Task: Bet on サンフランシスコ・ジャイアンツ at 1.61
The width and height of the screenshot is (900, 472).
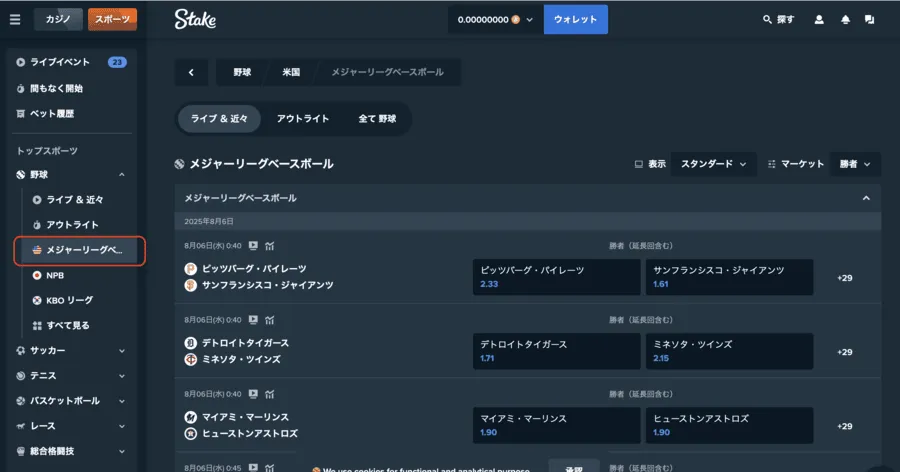Action: [x=729, y=277]
